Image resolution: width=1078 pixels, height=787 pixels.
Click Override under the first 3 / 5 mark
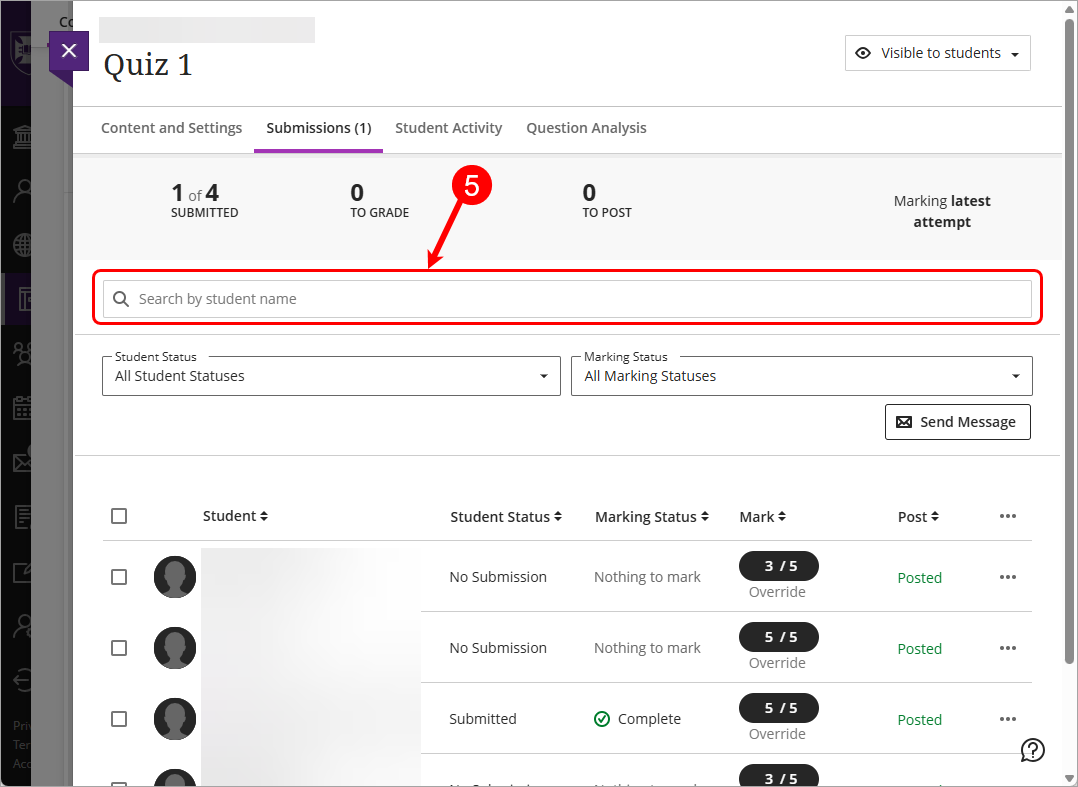777,592
